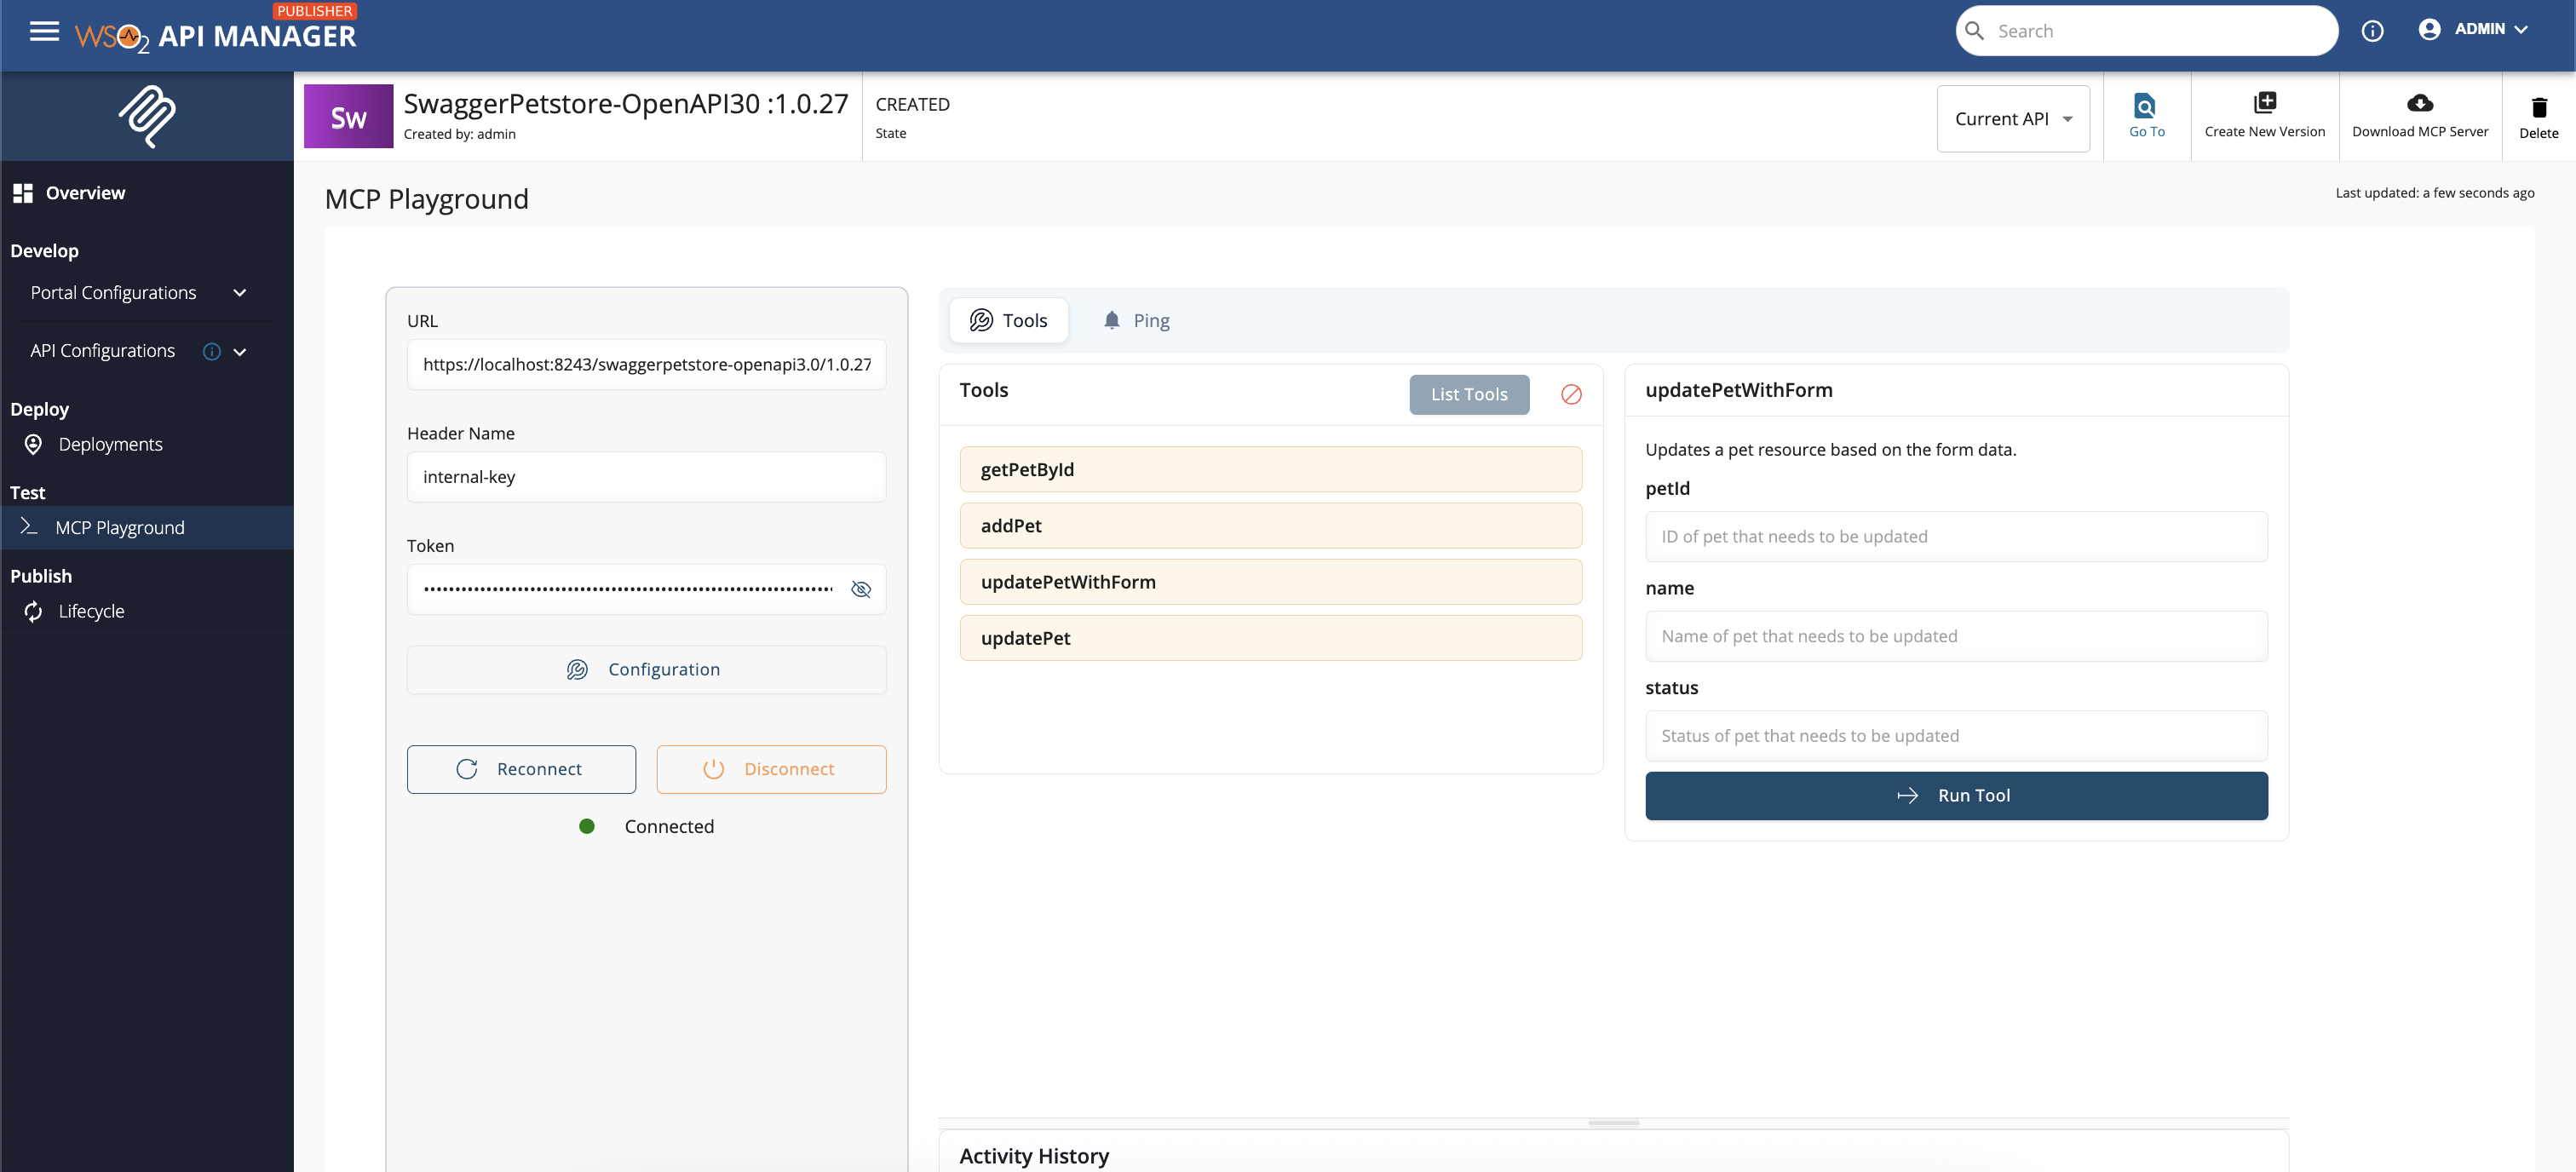Image resolution: width=2576 pixels, height=1172 pixels.
Task: Click the Go To search icon
Action: (2145, 106)
